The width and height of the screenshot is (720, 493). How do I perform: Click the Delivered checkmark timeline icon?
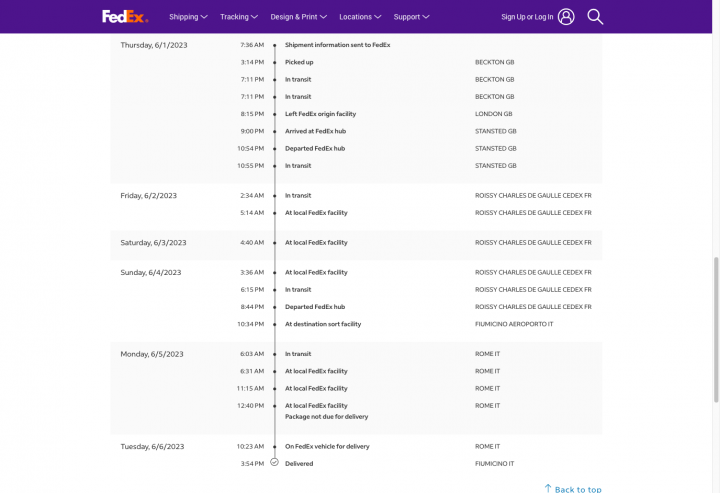pyautogui.click(x=274, y=463)
